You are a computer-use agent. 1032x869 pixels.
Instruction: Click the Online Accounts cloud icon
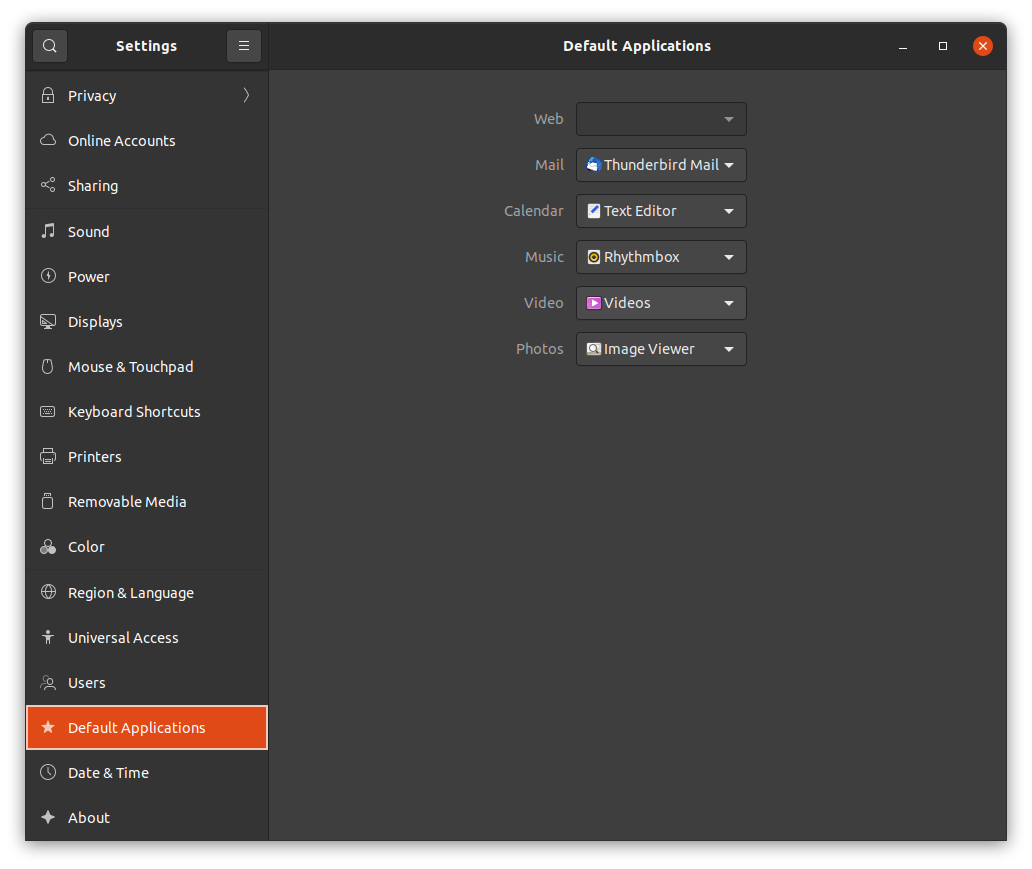pos(48,140)
